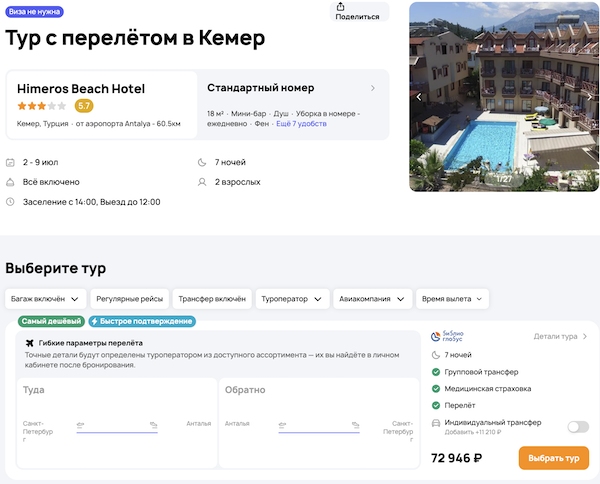Enable the Индивидуальный трансфер switch
600x484 pixels.
coord(578,427)
